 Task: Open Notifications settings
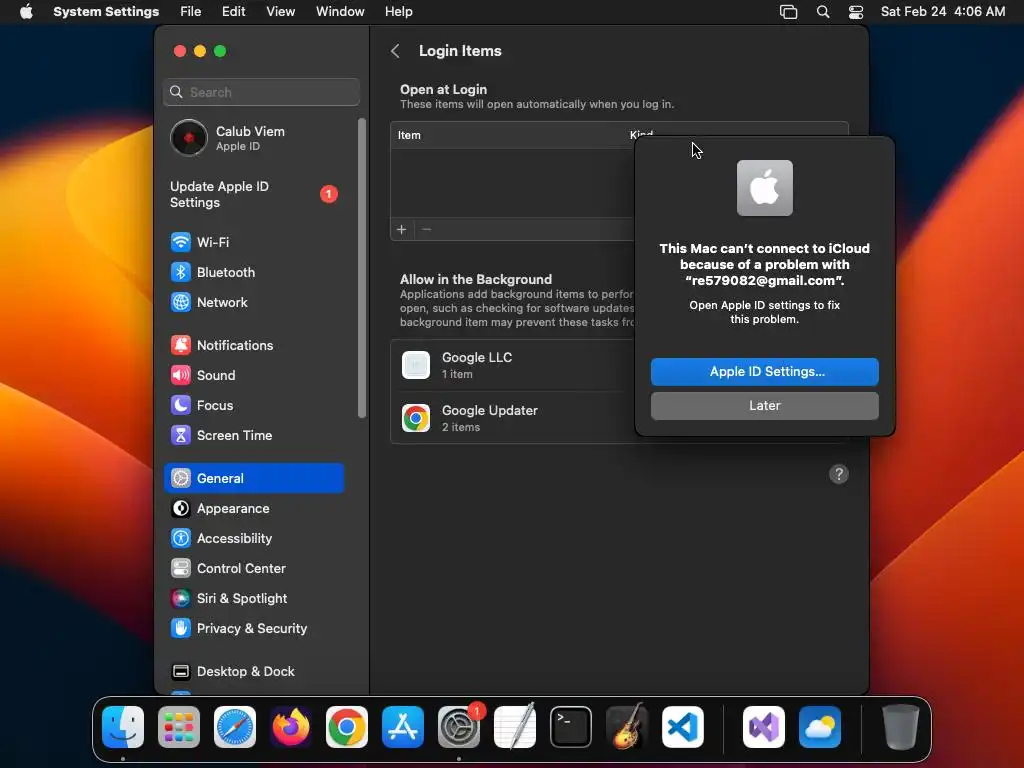point(254,345)
